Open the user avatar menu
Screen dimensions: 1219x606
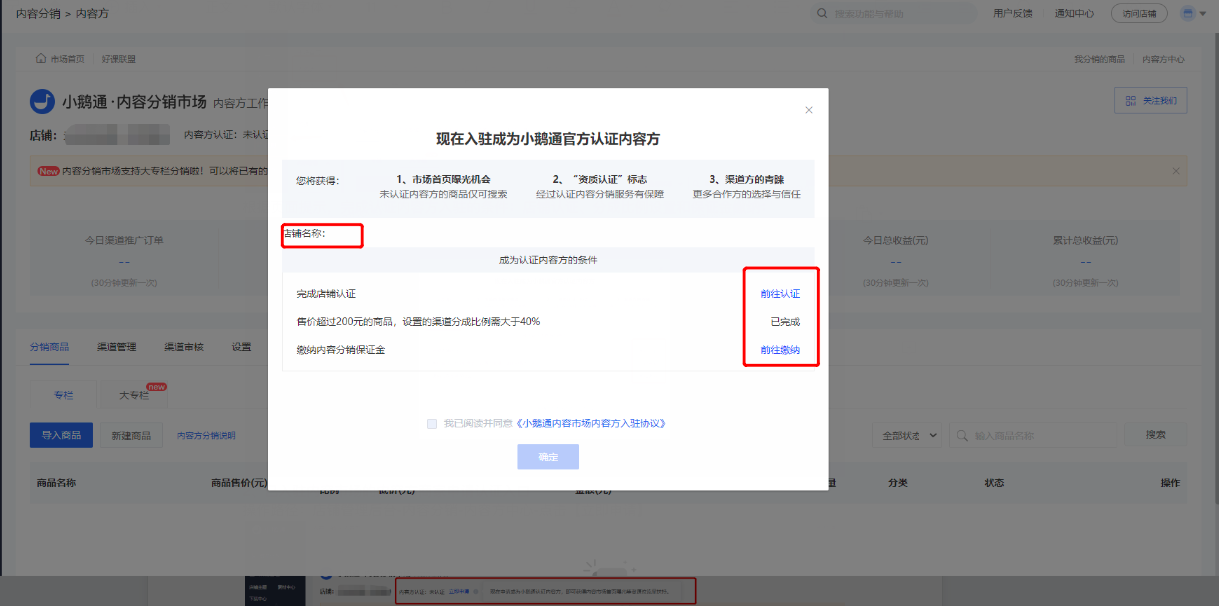[1193, 14]
